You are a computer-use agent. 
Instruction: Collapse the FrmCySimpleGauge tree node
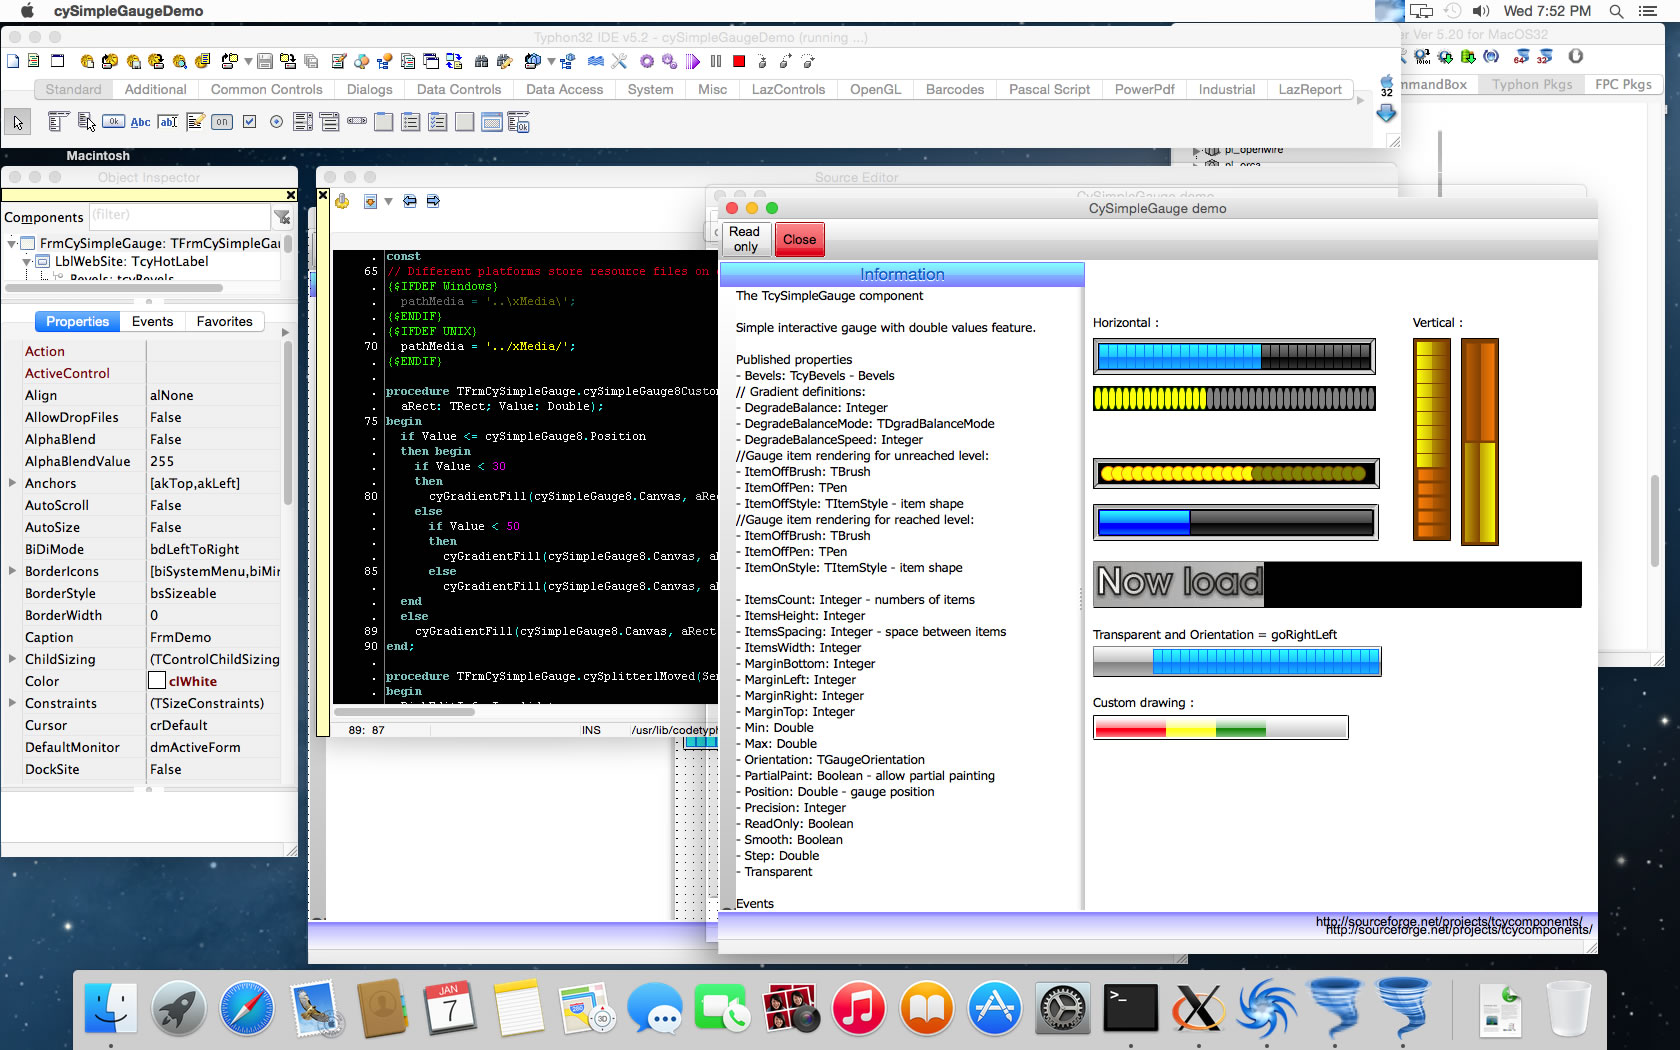coord(11,243)
